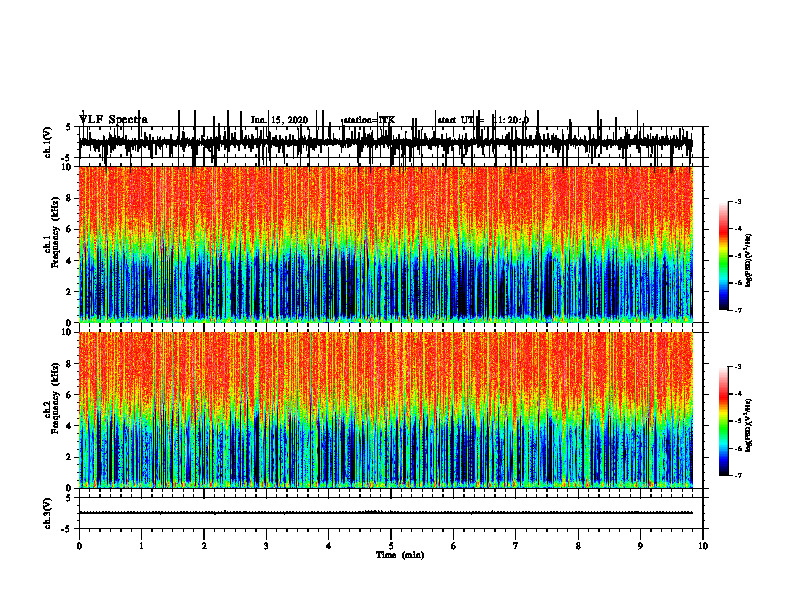Click the date label "Jan. 15, 2020"
Image resolution: width=792 pixels, height=612 pixels.
coord(279,120)
